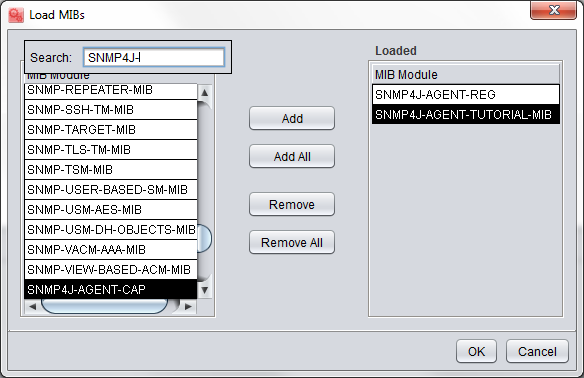This screenshot has width=584, height=378.
Task: Select SNMP-TLS-TM-MIB row
Action: (x=111, y=150)
